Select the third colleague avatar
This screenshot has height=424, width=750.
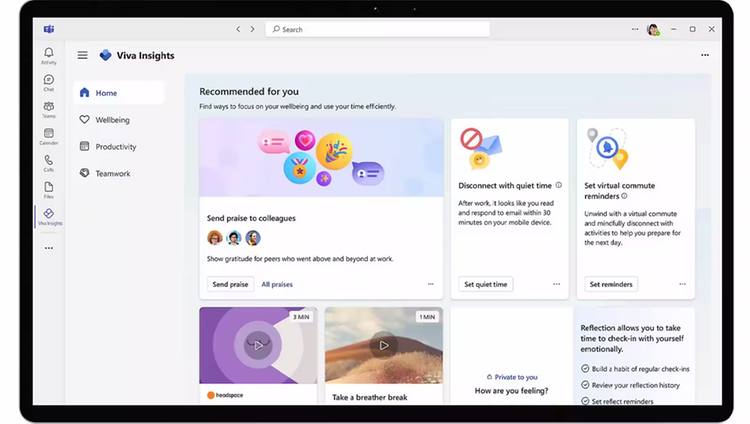click(x=253, y=237)
